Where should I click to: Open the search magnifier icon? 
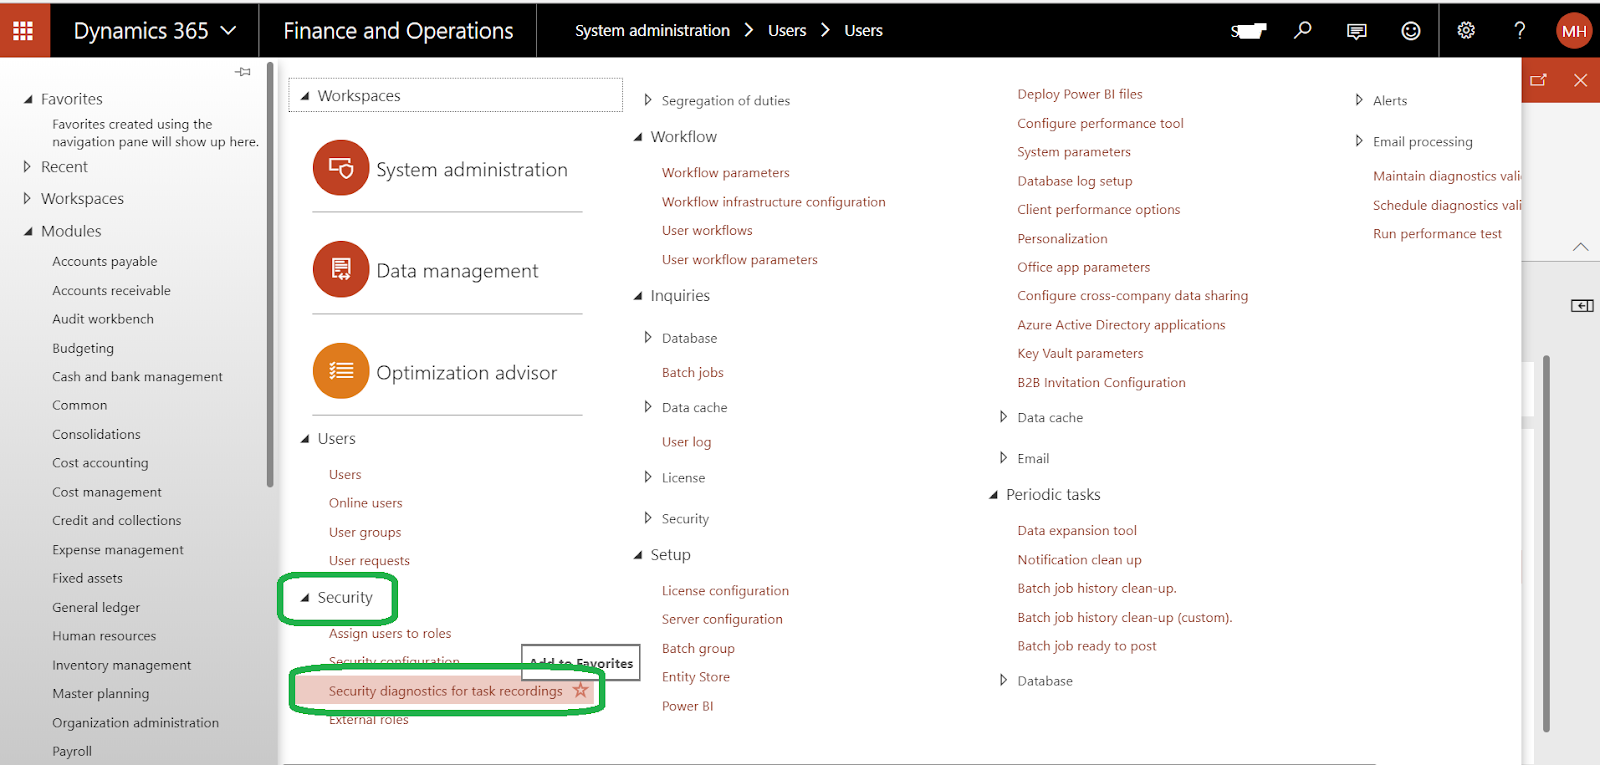tap(1302, 30)
